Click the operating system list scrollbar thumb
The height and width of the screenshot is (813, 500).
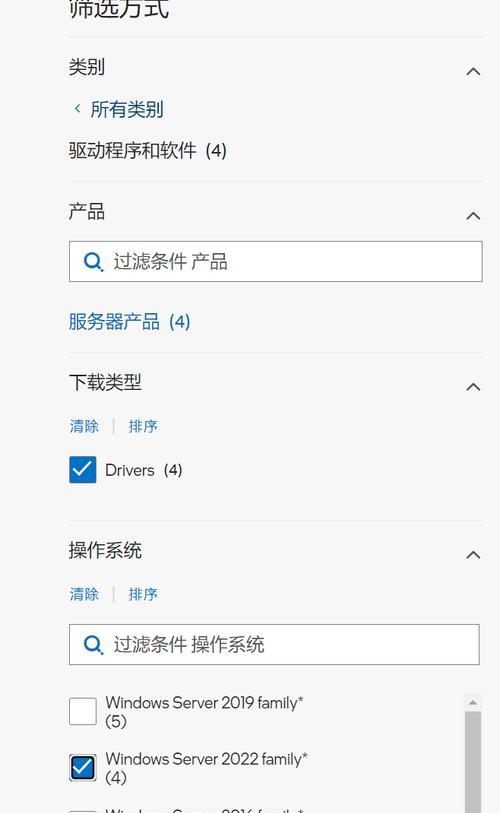[473, 762]
